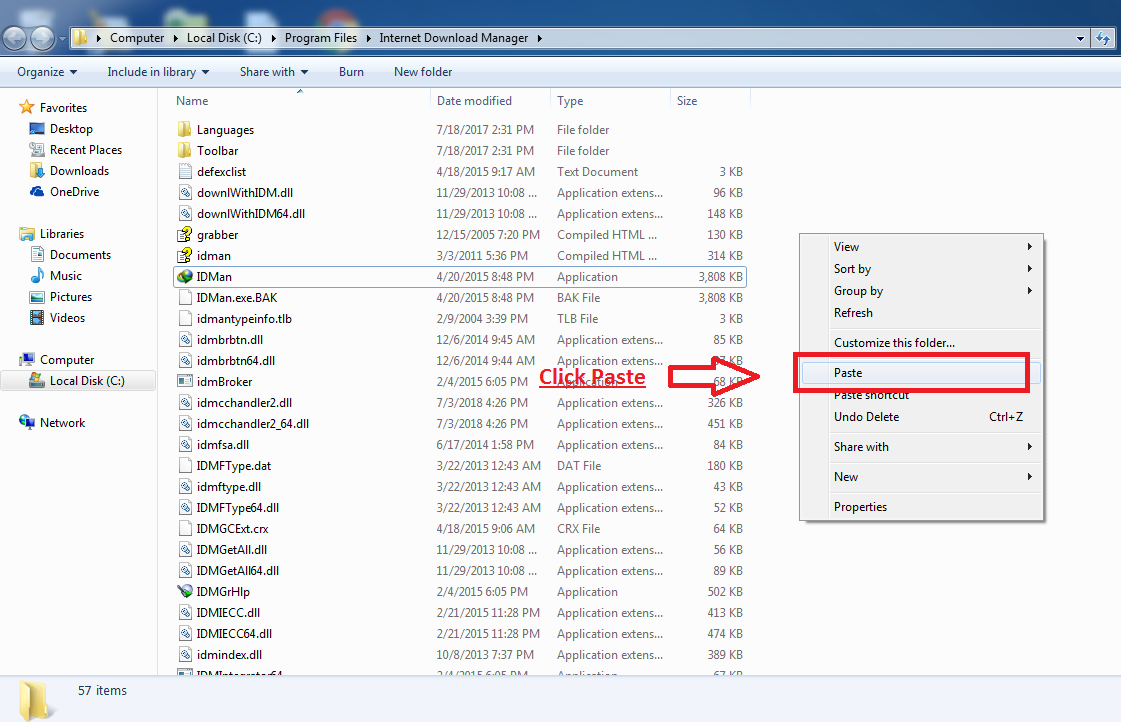Expand the Group by context submenu
The height and width of the screenshot is (722, 1121).
tap(921, 291)
